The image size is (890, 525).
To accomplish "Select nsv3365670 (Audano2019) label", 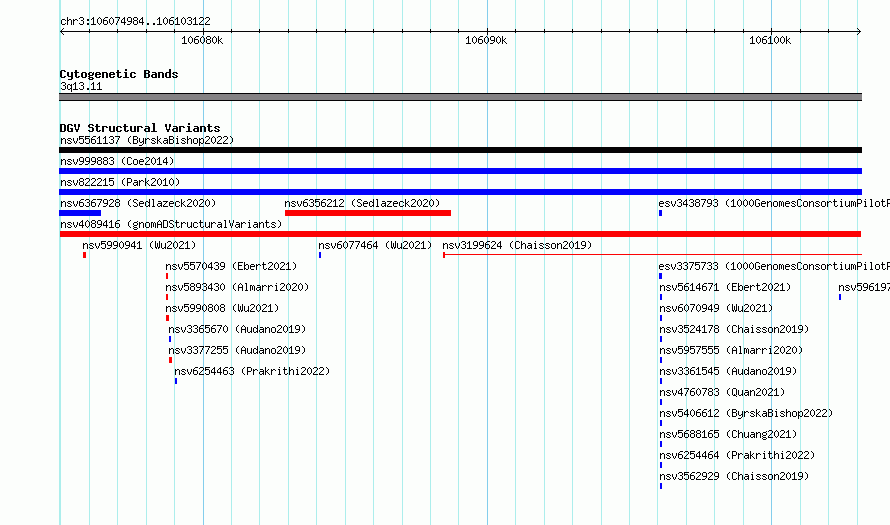I will [237, 329].
